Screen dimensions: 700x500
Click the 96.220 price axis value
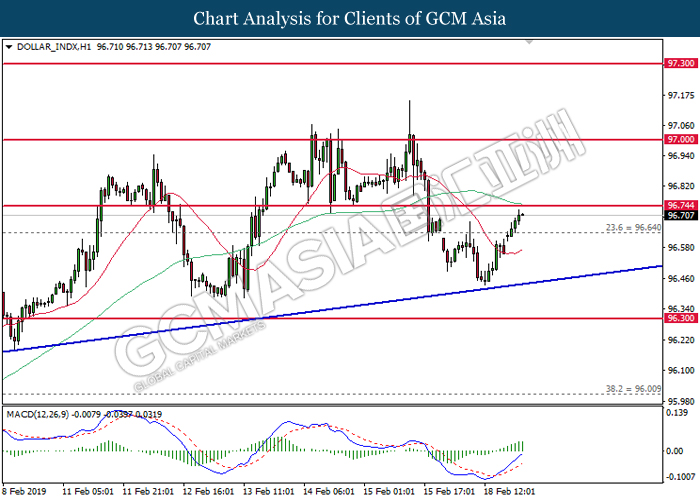point(681,340)
